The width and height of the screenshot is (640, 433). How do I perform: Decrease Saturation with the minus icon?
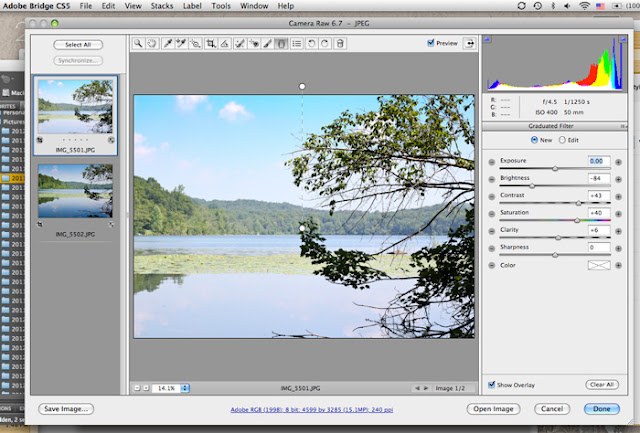click(492, 214)
